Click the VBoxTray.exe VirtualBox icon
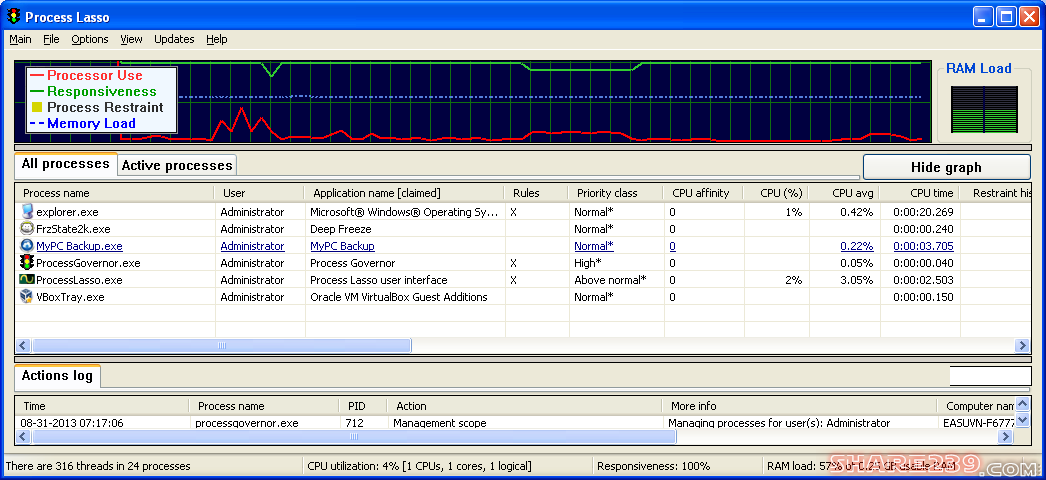This screenshot has width=1046, height=480. click(27, 297)
